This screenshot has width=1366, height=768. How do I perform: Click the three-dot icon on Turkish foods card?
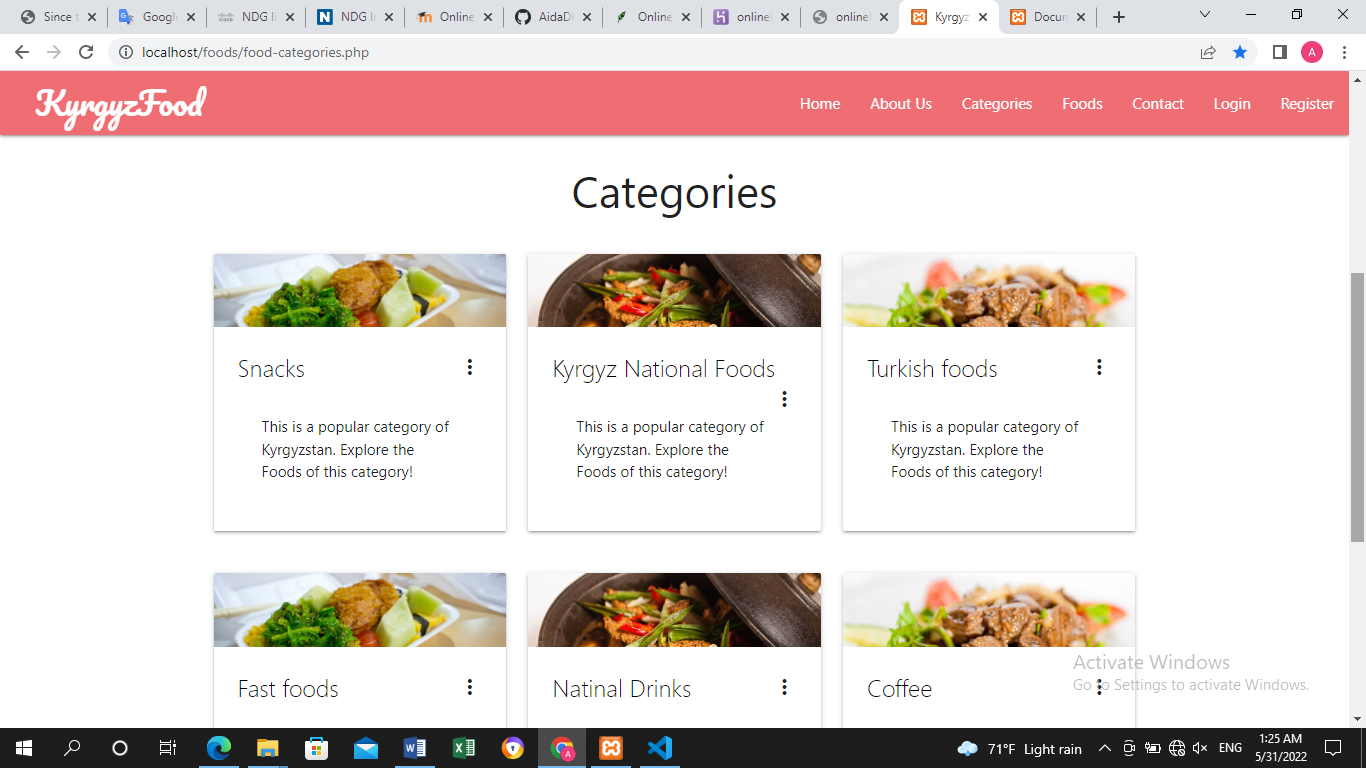(1098, 367)
